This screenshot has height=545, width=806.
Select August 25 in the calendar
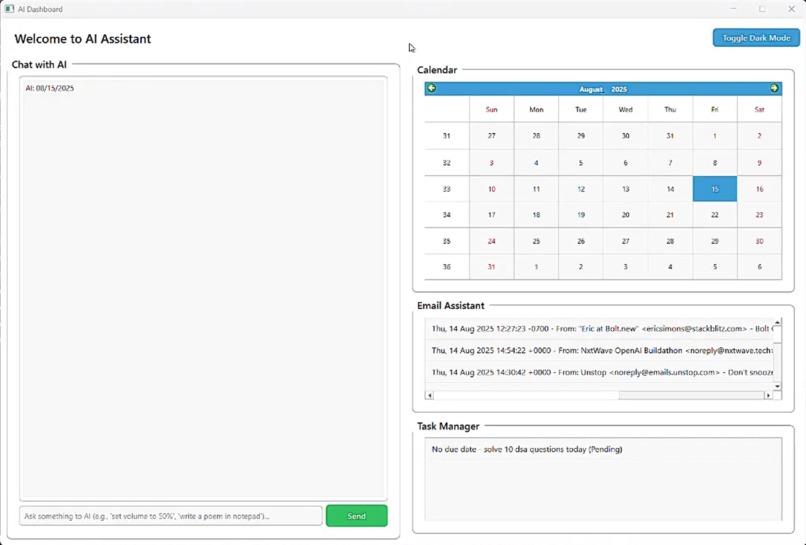(536, 241)
